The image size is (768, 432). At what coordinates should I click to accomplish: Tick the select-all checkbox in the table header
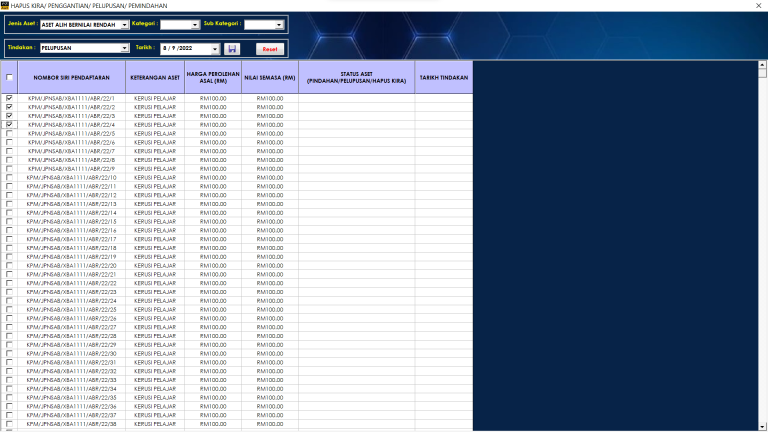pyautogui.click(x=9, y=77)
